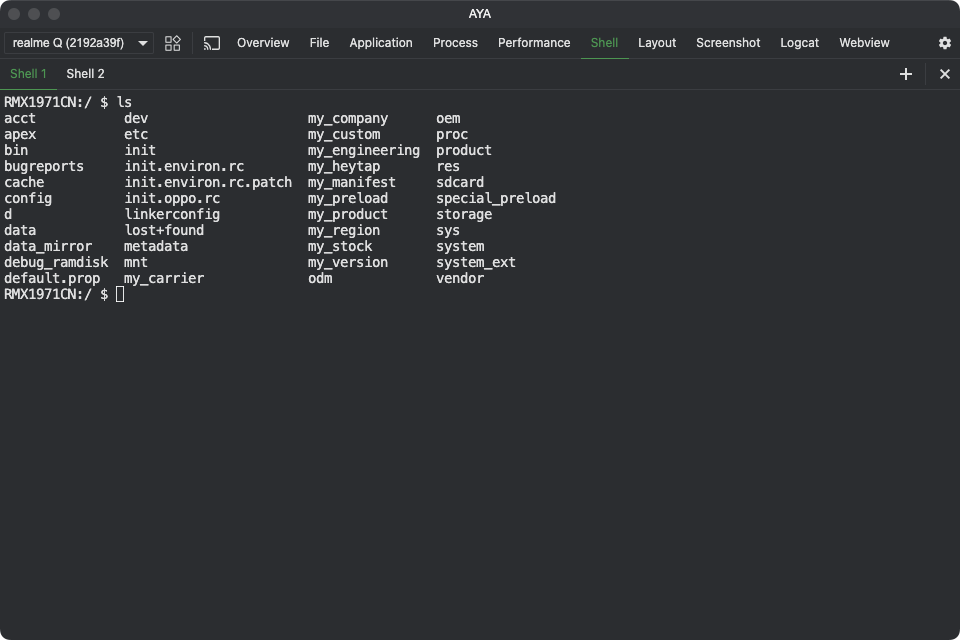Click the 'debug_ramdisk' entry

(x=56, y=262)
